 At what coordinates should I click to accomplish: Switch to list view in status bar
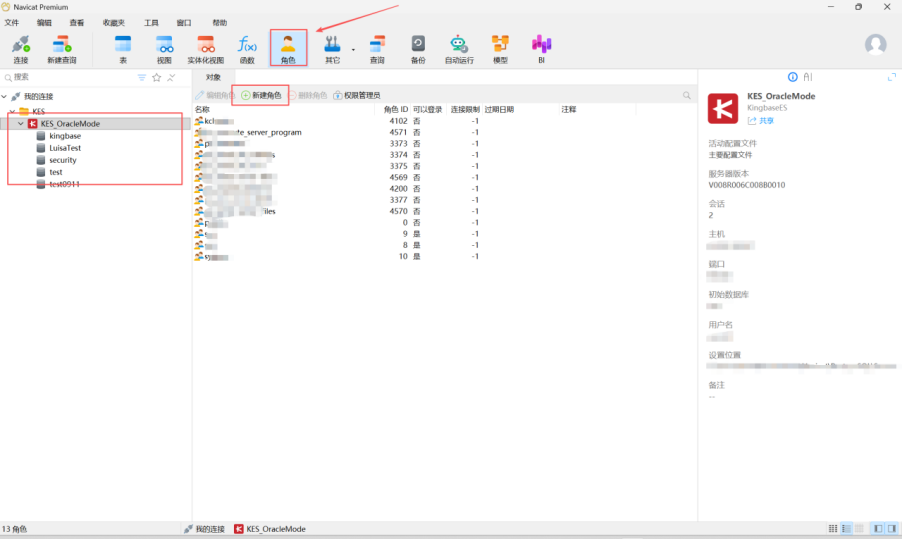846,528
